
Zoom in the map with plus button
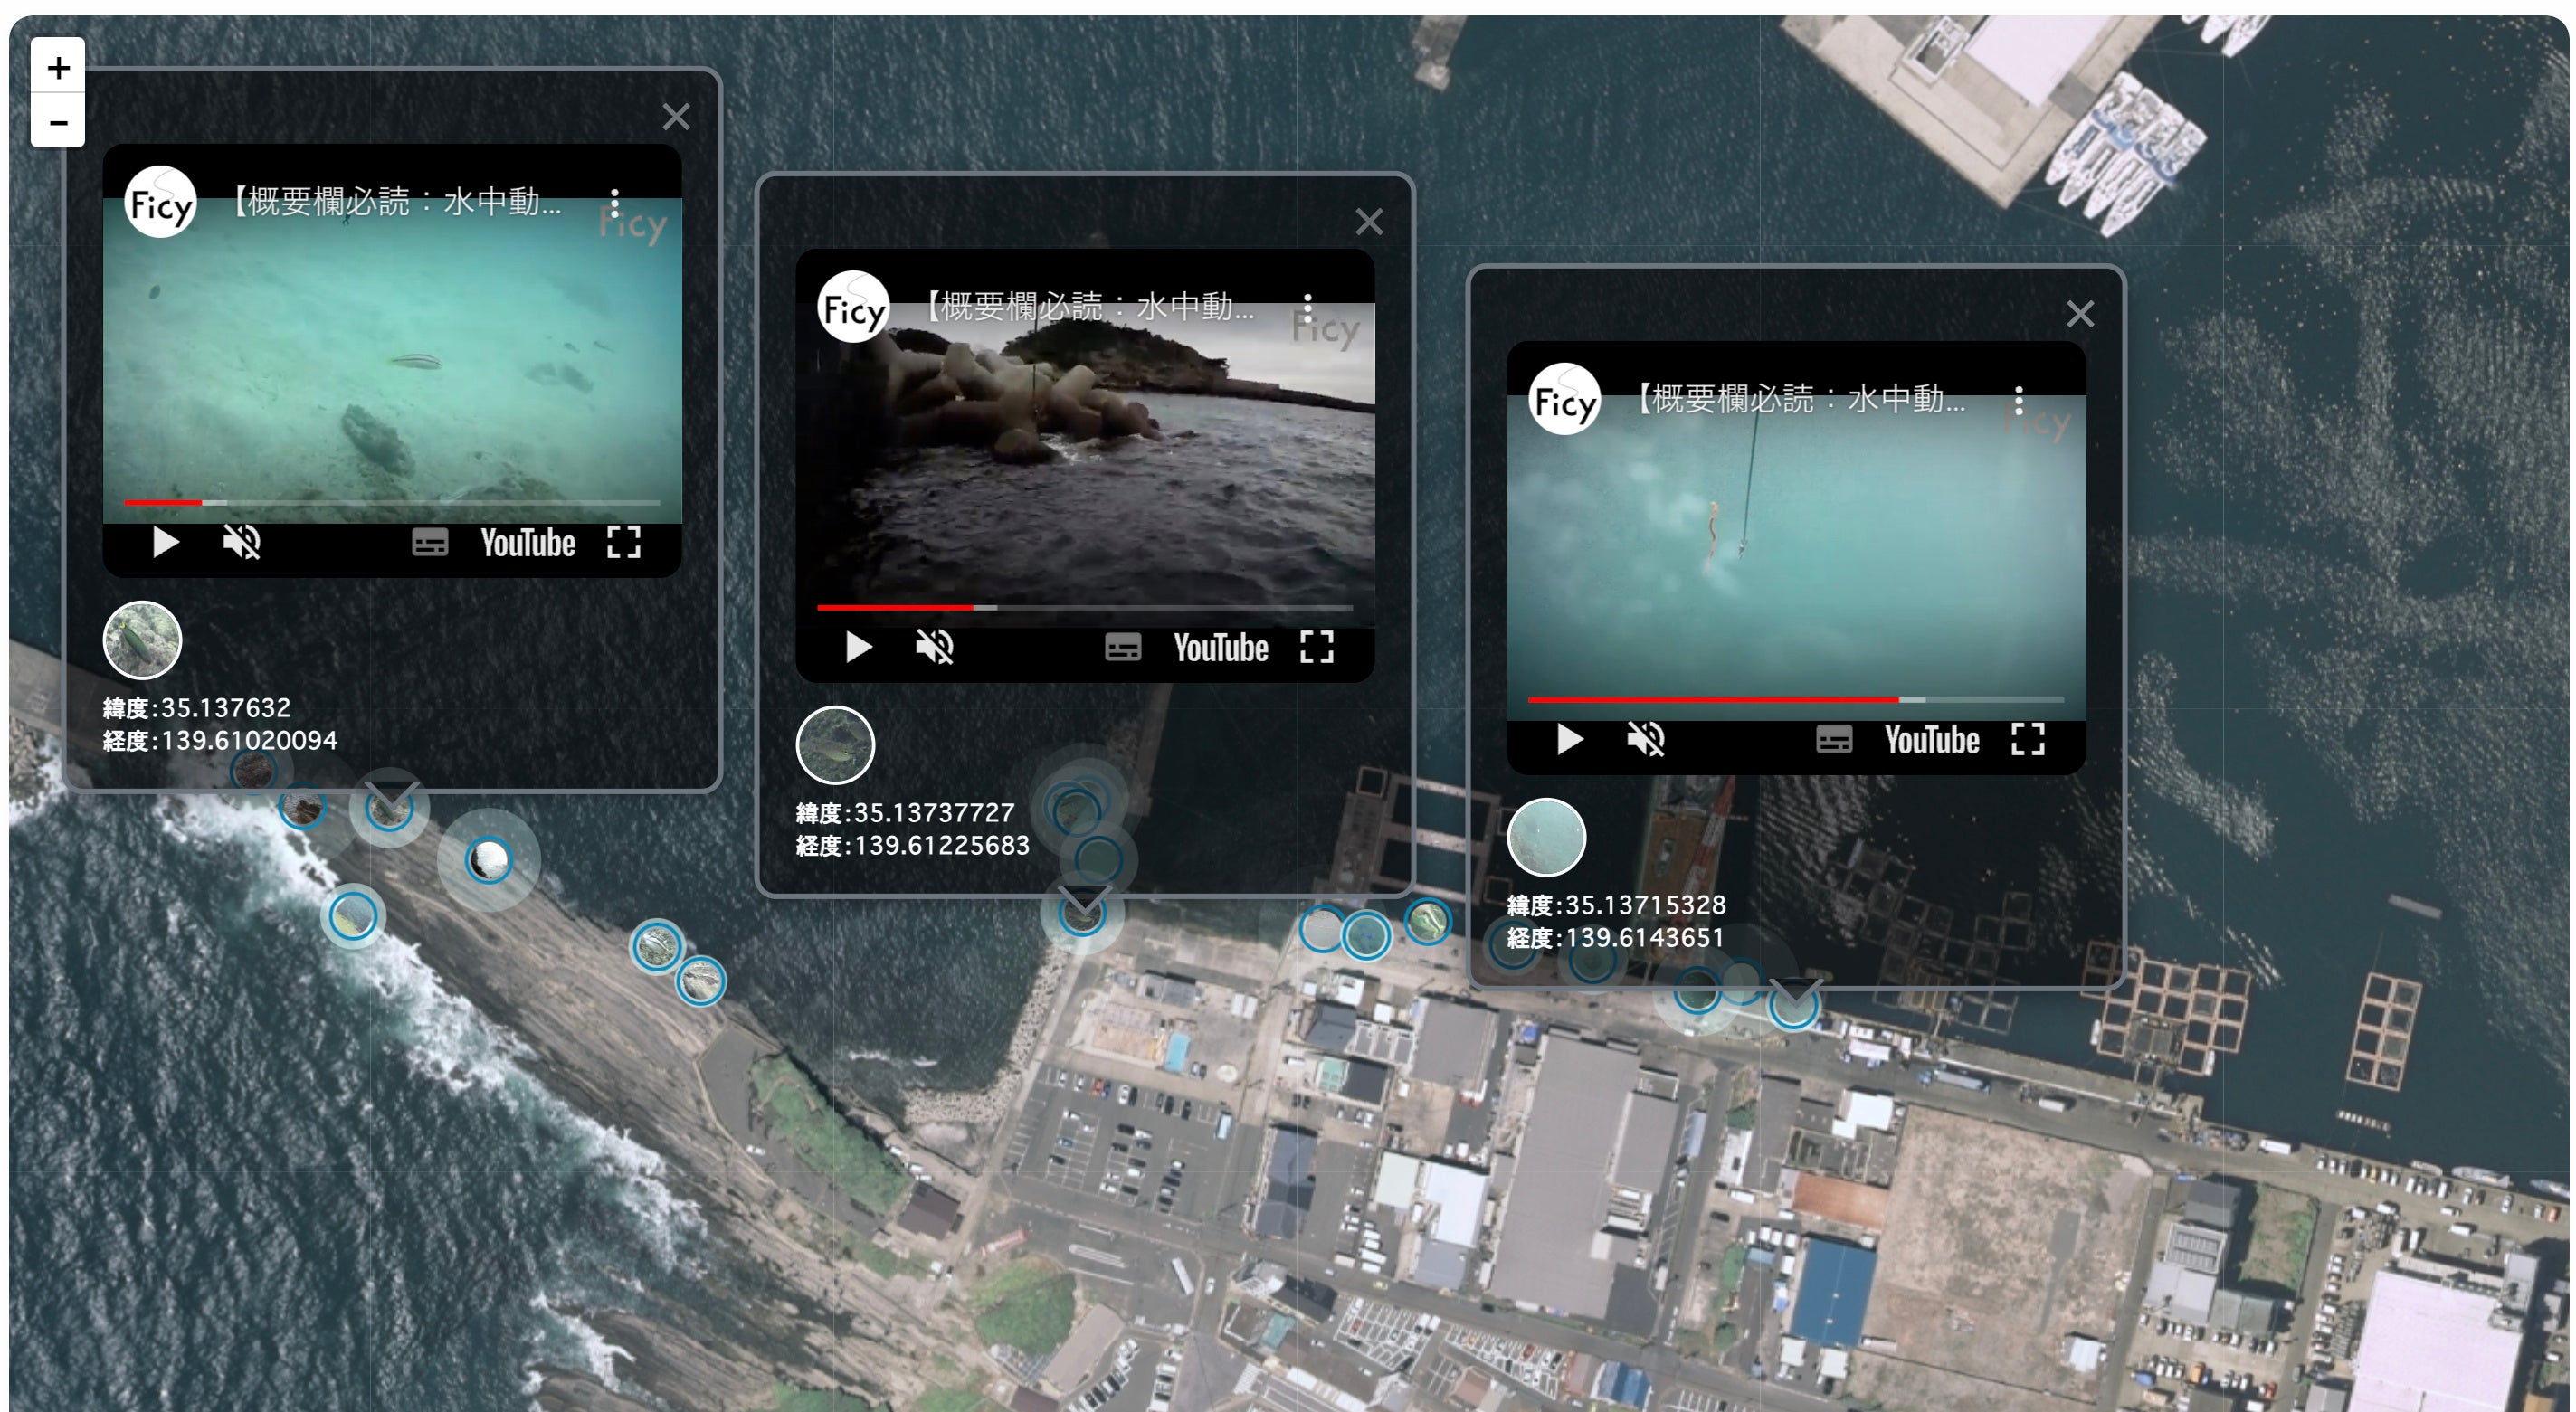(x=58, y=67)
